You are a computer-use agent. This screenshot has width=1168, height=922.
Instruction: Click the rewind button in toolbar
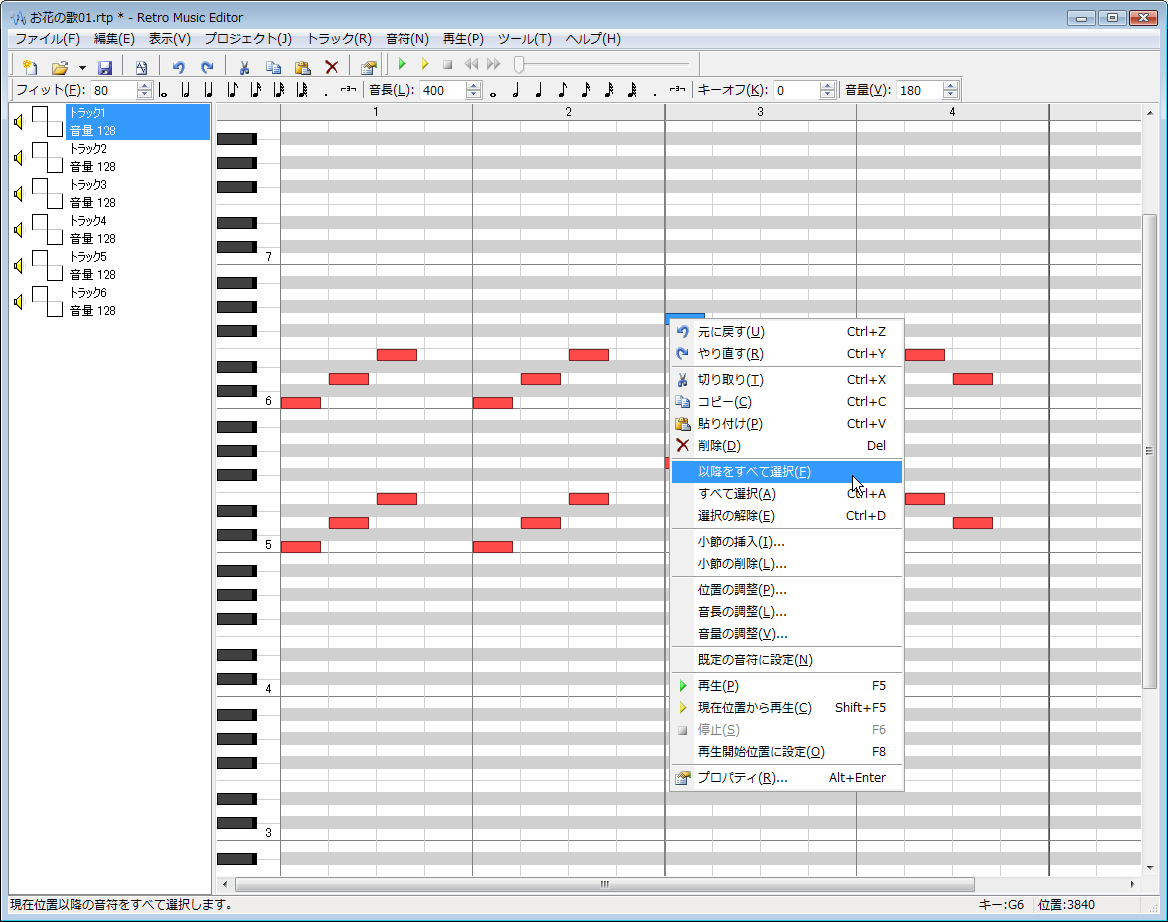471,65
